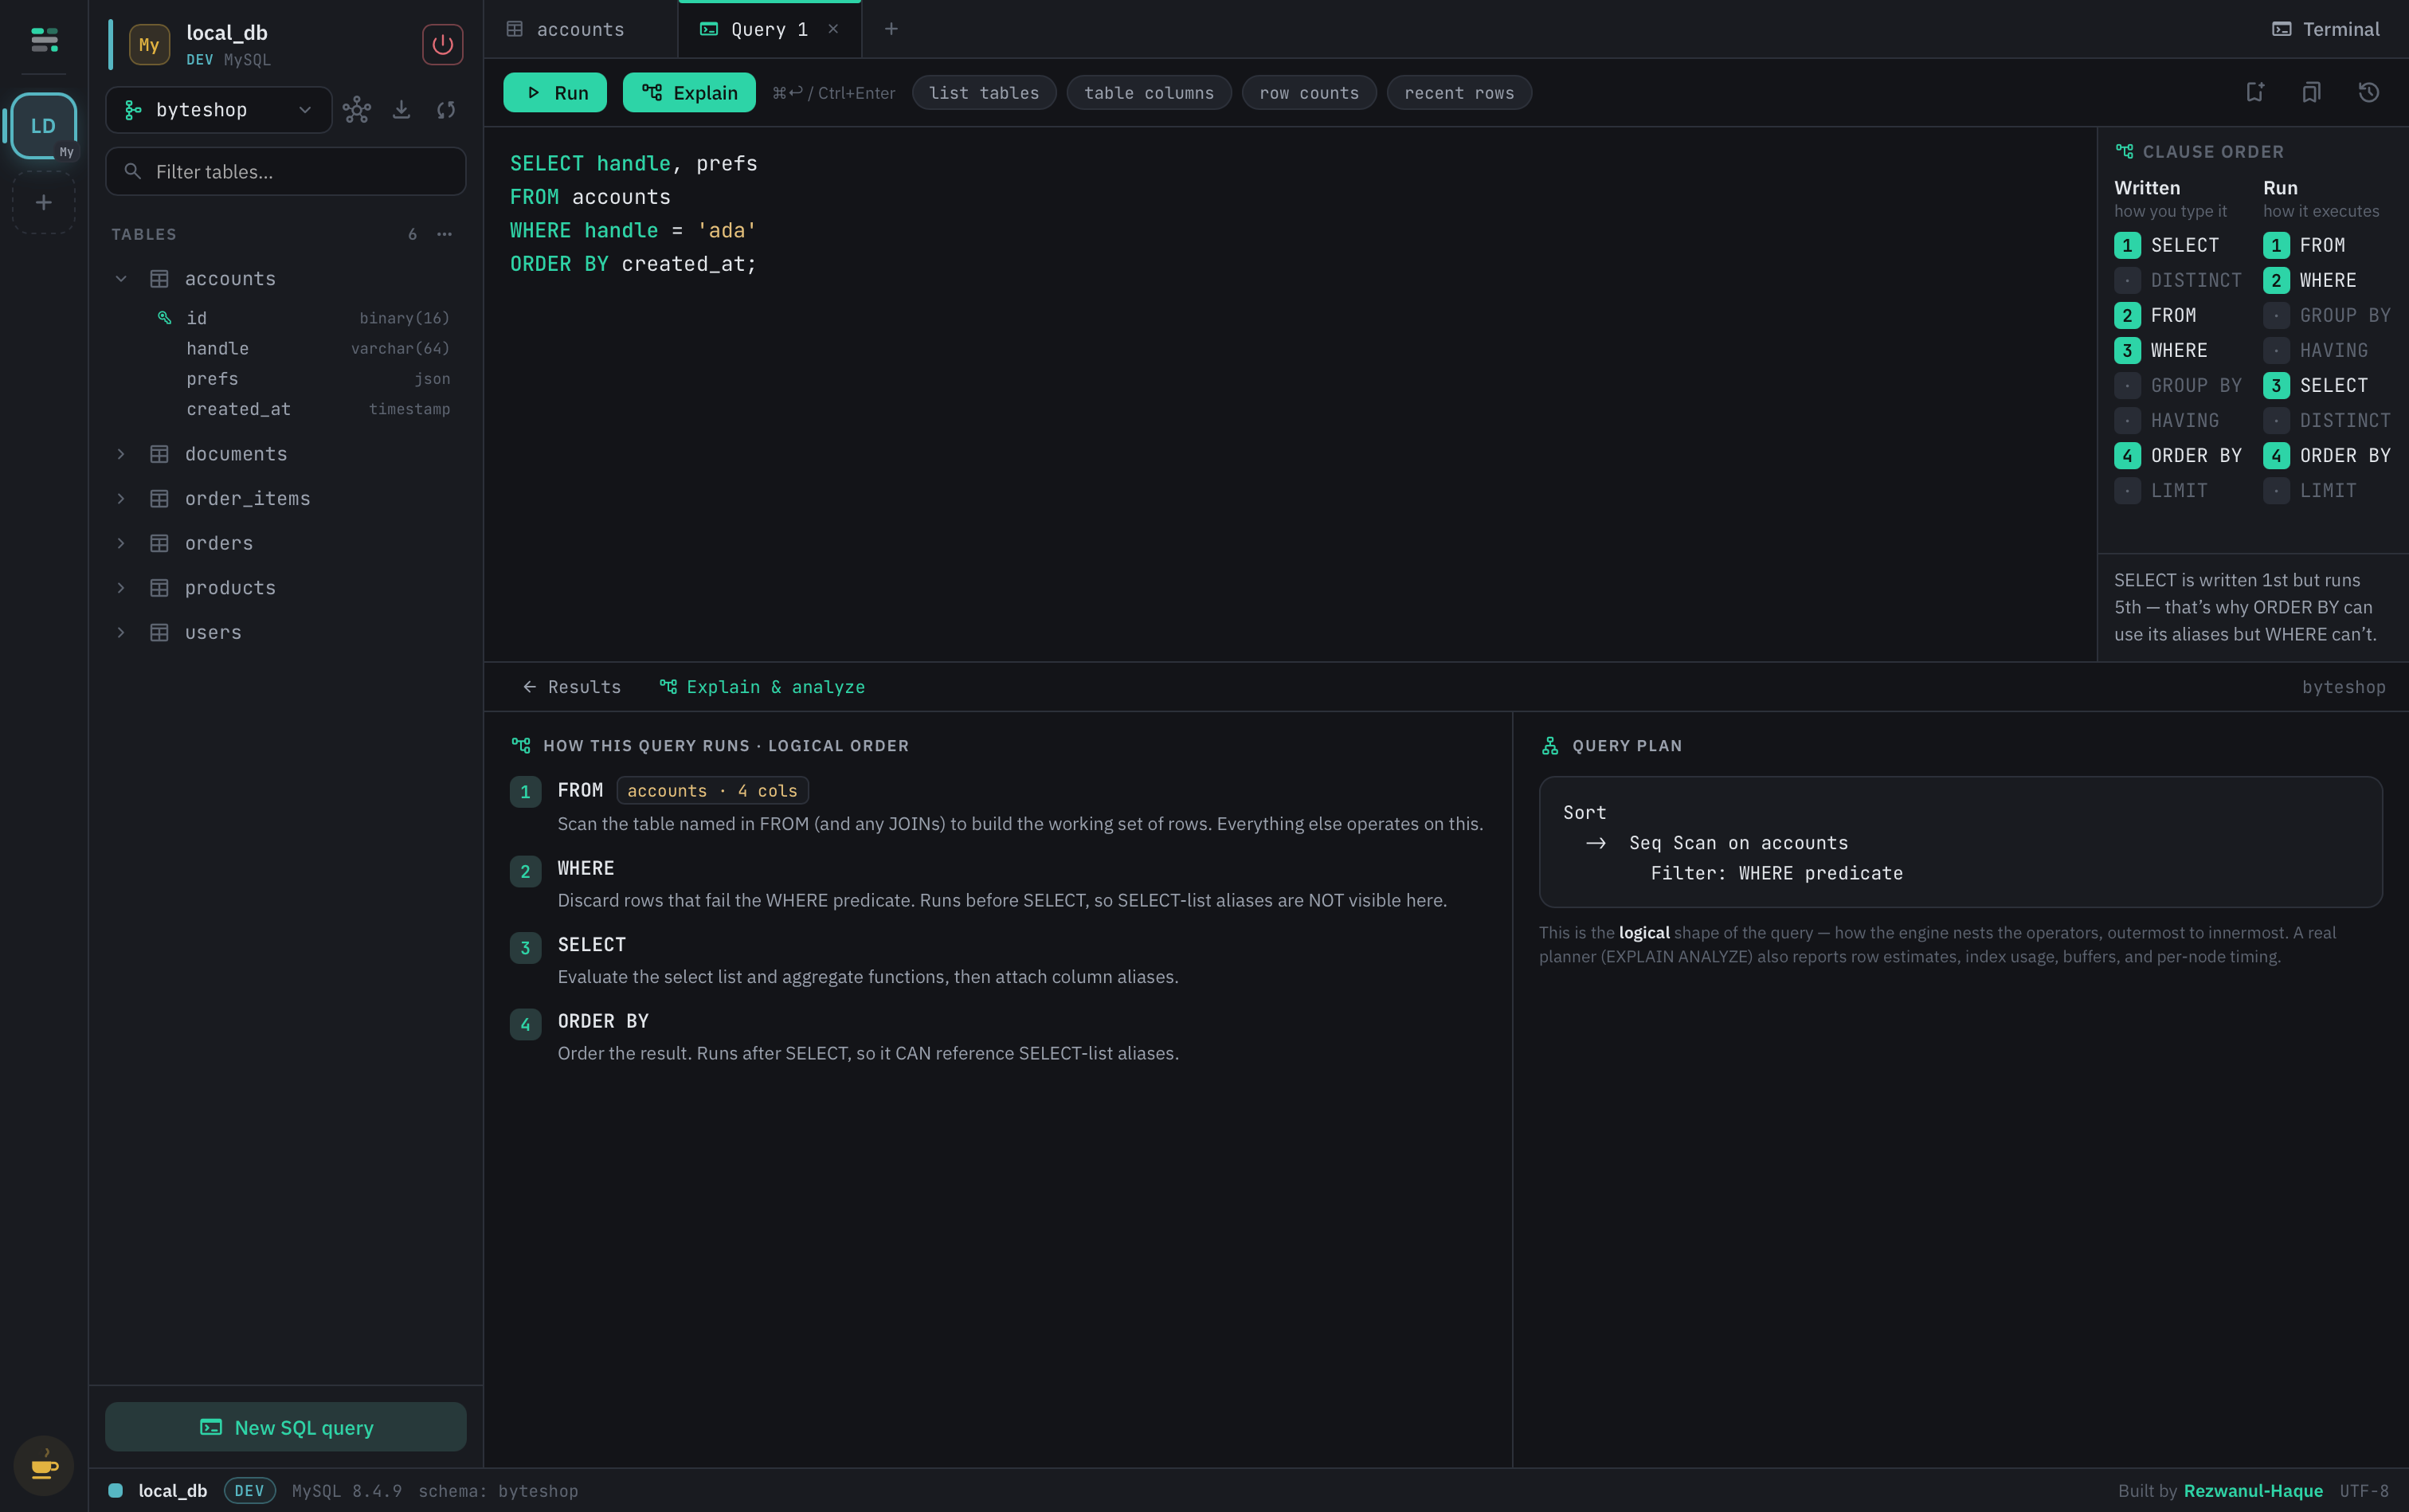Expand the products table
2409x1512 pixels.
click(121, 588)
